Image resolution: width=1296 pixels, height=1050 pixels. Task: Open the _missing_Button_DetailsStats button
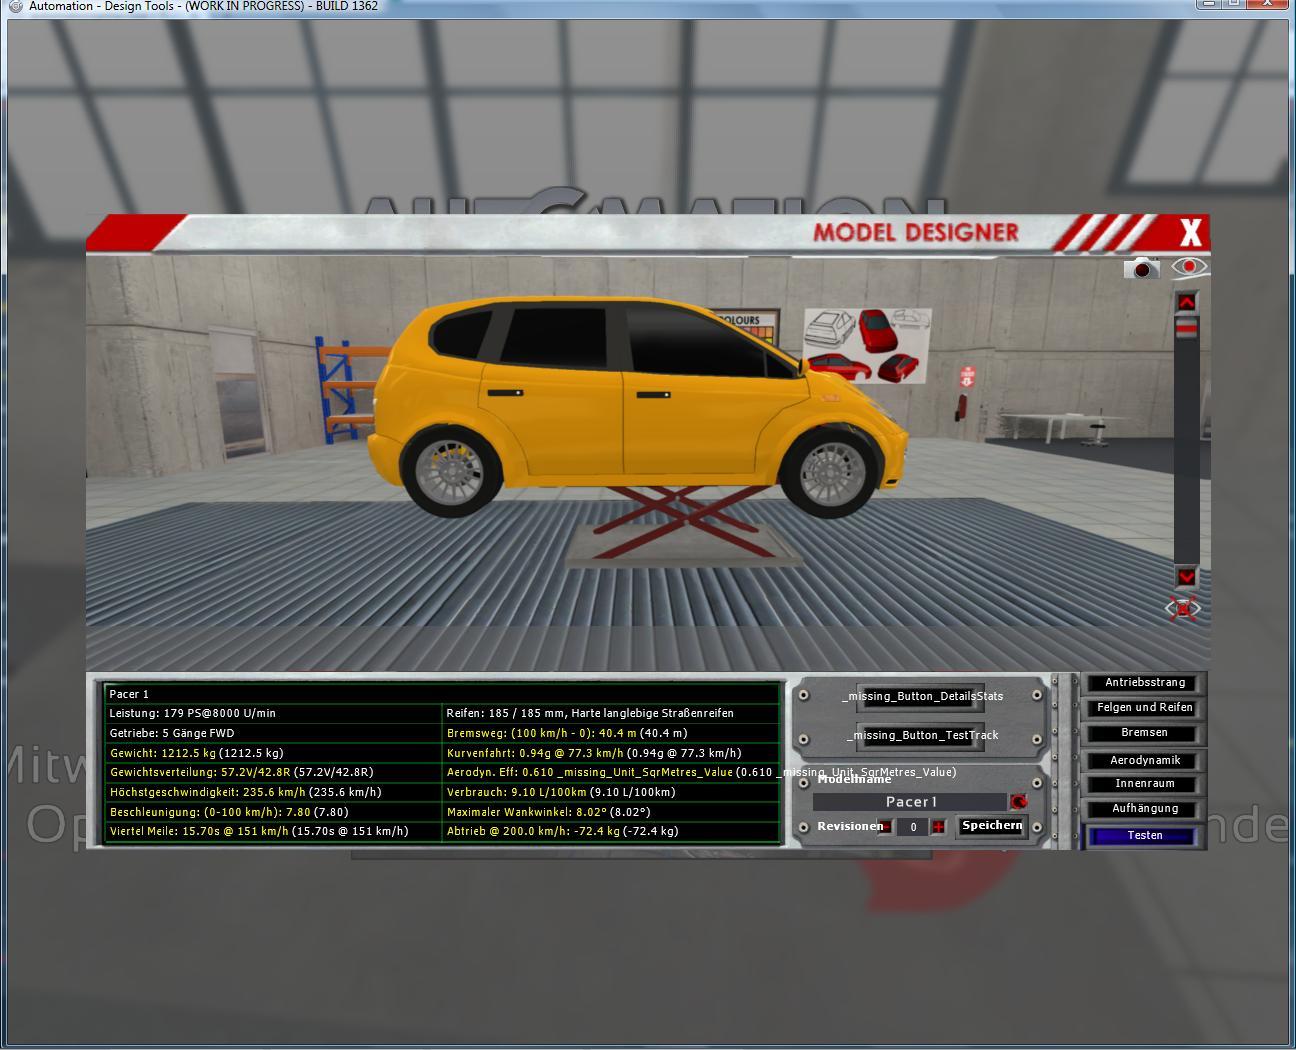pyautogui.click(x=921, y=696)
